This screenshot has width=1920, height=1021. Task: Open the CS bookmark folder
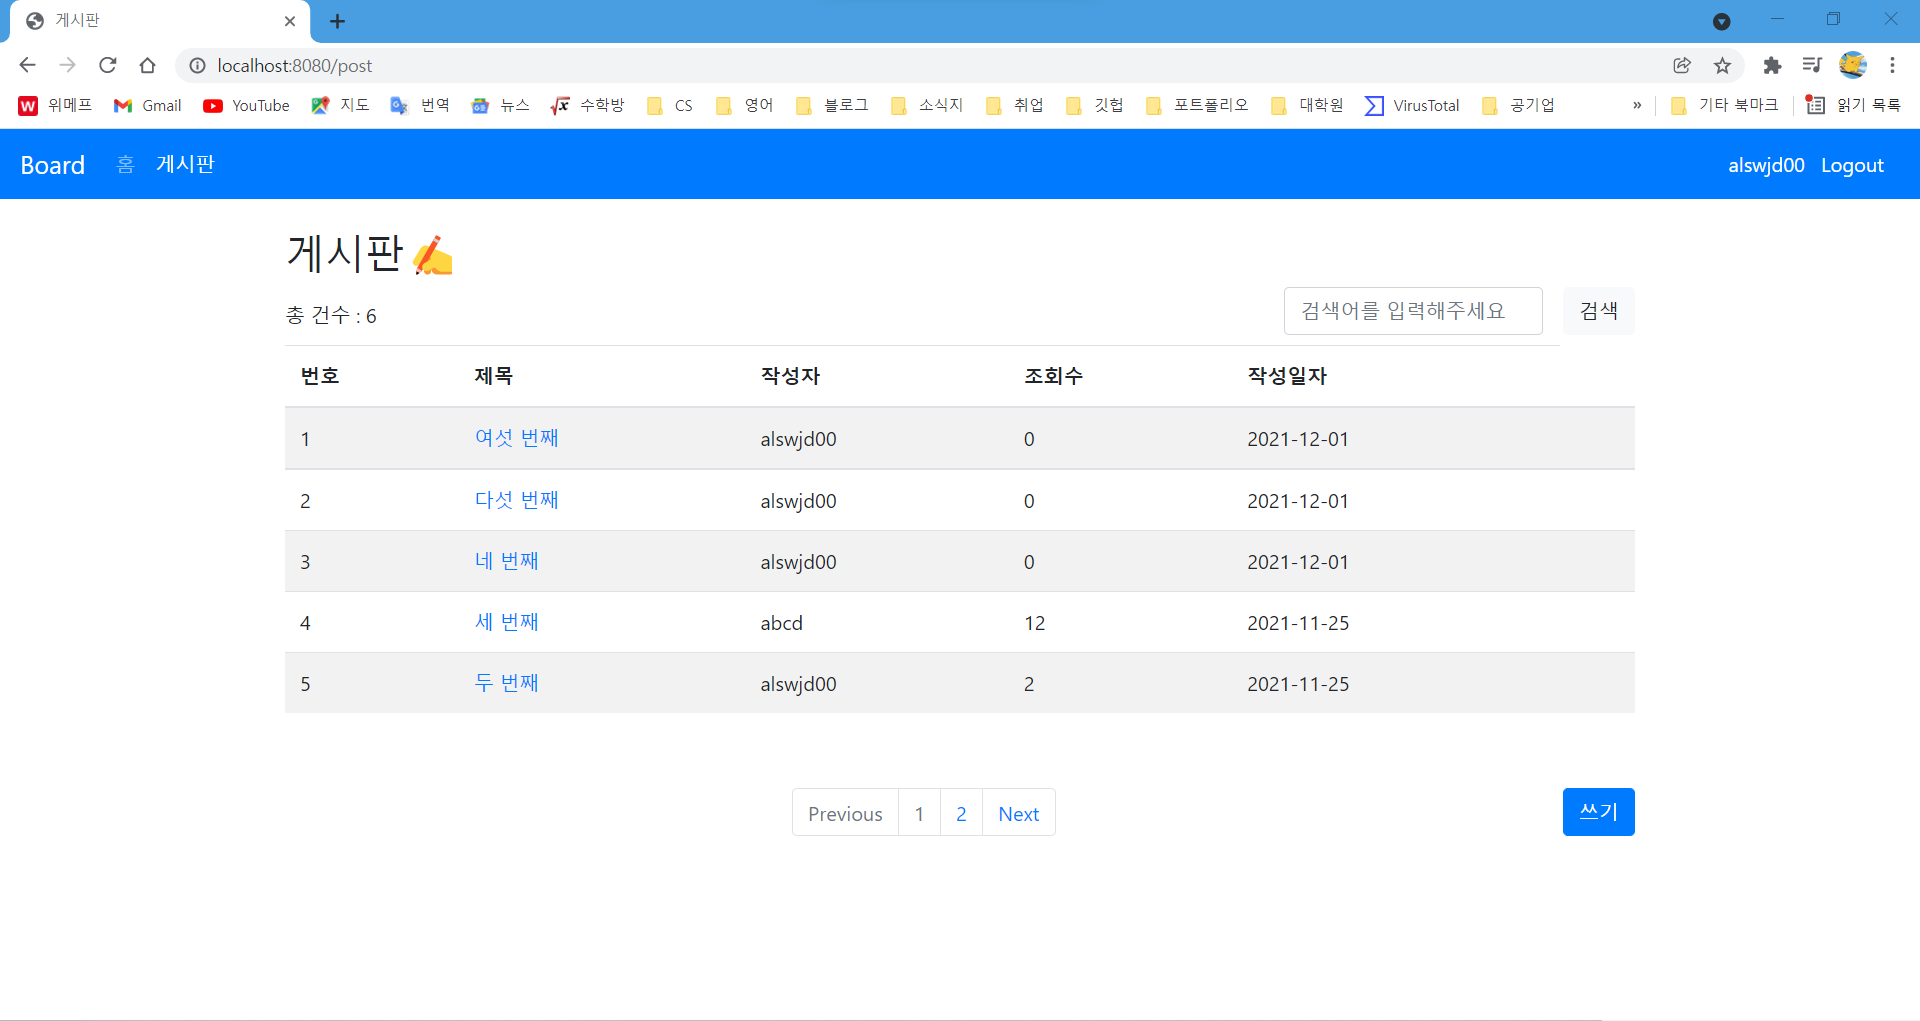pyautogui.click(x=670, y=105)
